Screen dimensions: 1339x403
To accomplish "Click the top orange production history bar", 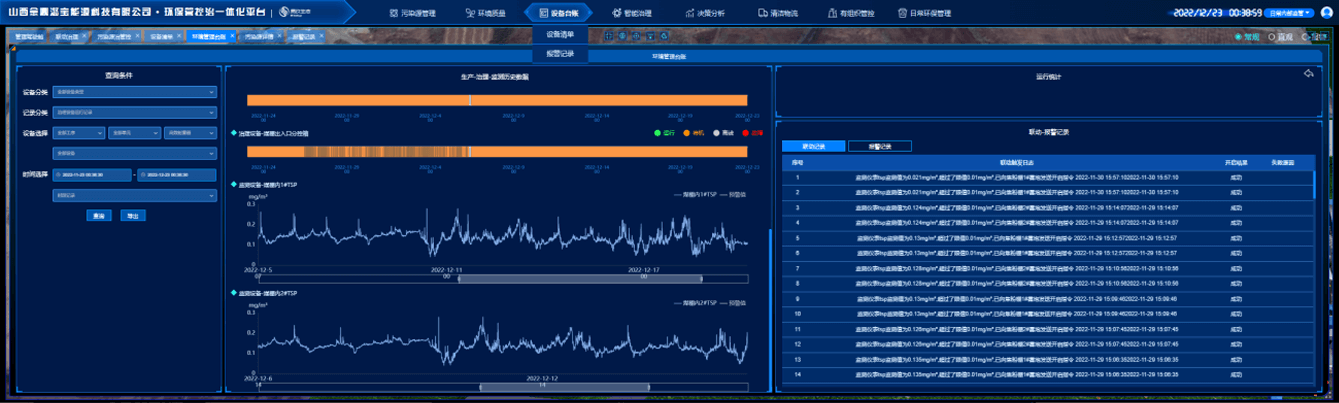I will point(497,100).
